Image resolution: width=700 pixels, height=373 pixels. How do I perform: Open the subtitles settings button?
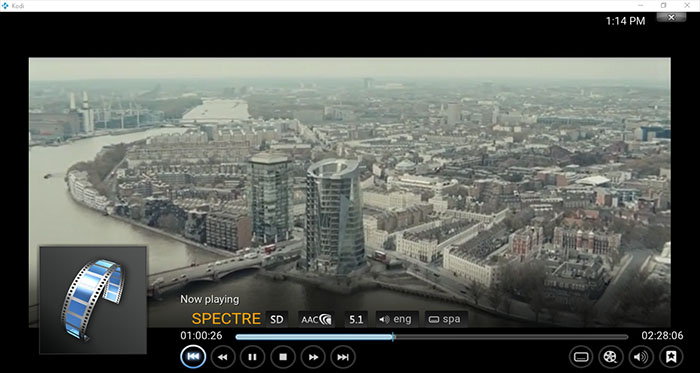581,357
